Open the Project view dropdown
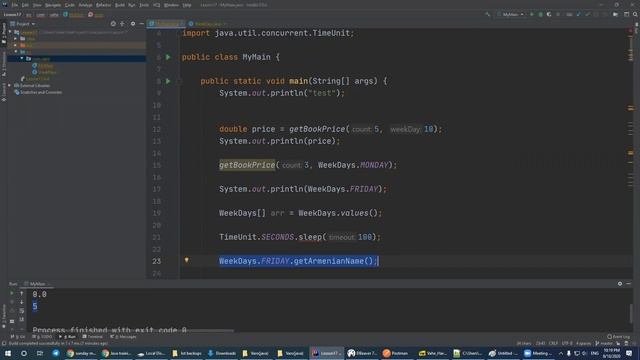This screenshot has width=640, height=360. pyautogui.click(x=22, y=24)
